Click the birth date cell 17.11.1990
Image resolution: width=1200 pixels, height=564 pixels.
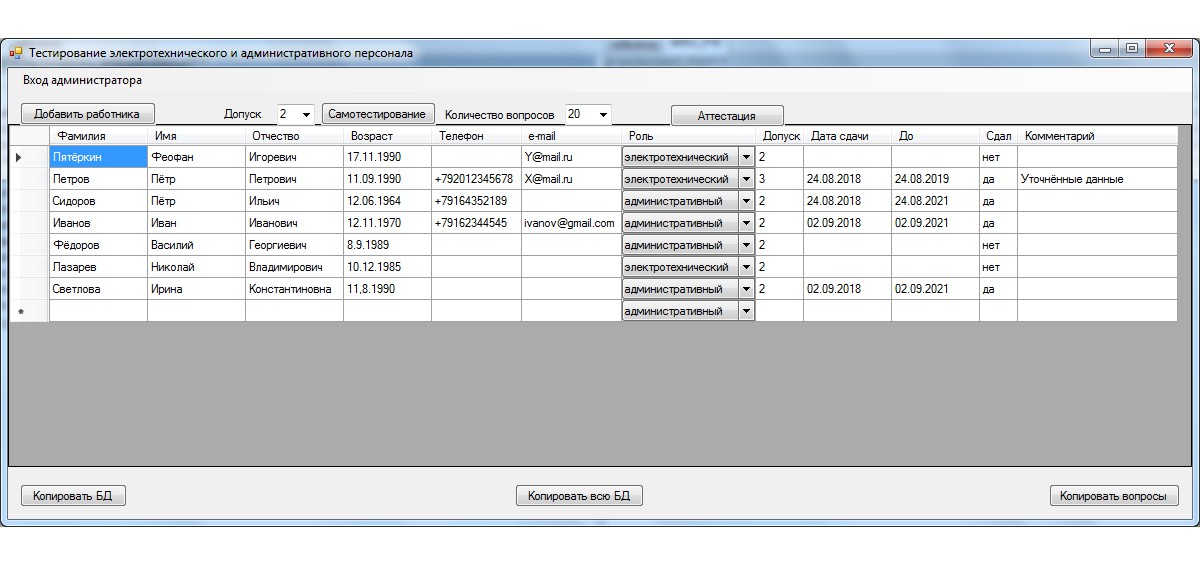[x=387, y=157]
